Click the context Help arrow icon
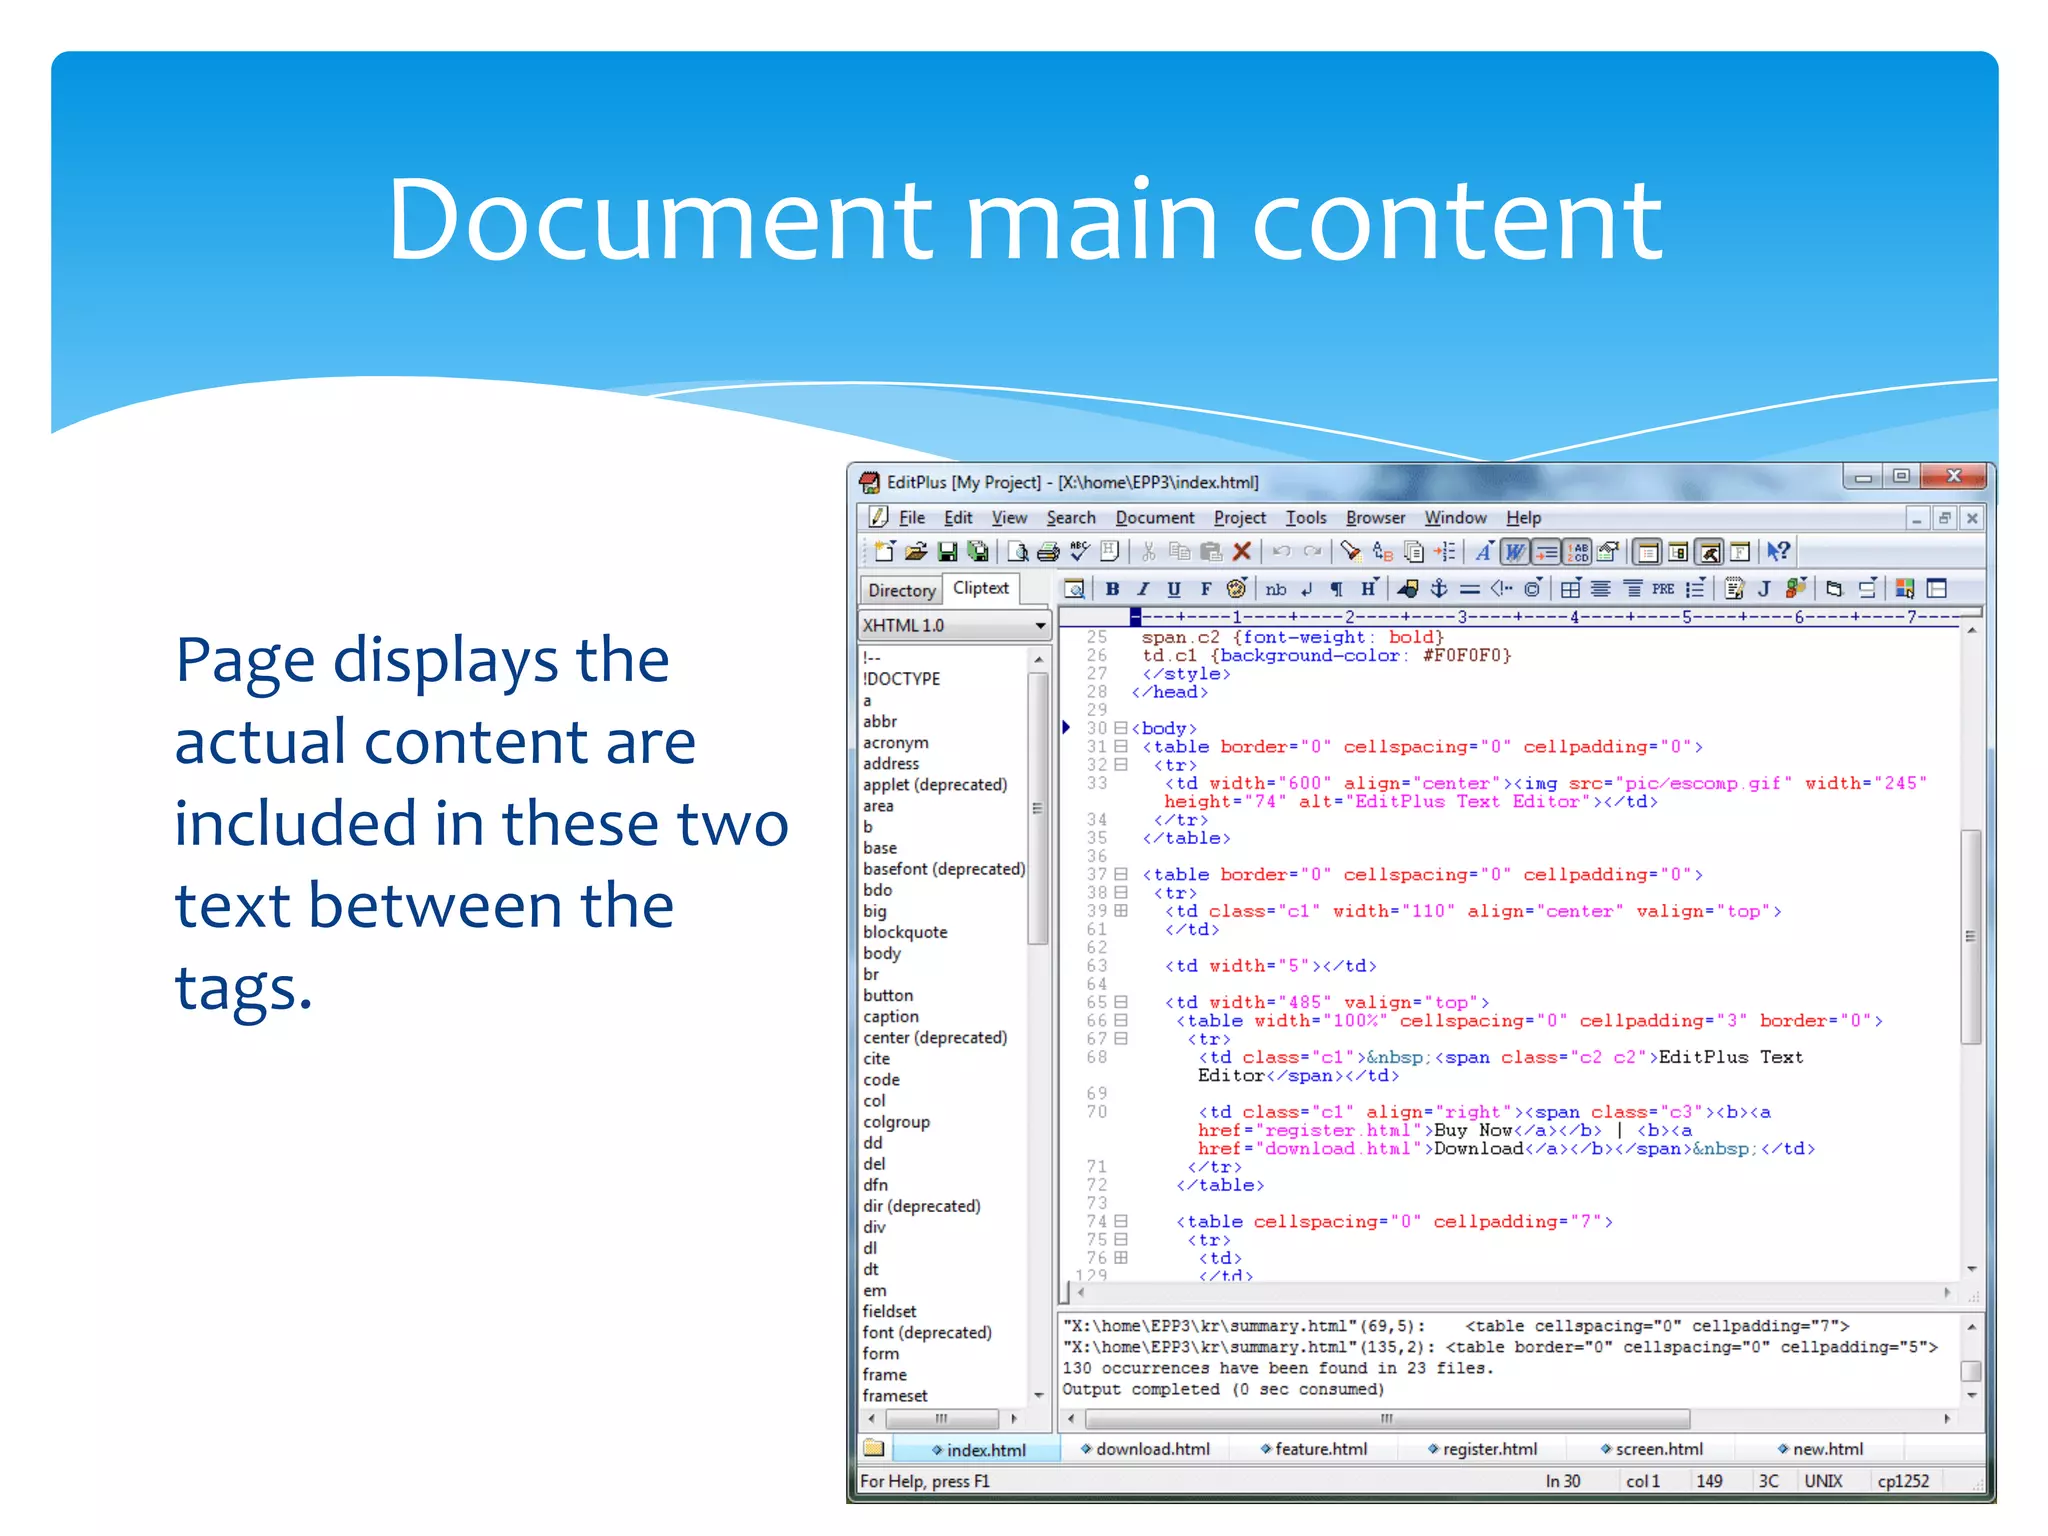The image size is (2048, 1536). click(x=1778, y=551)
